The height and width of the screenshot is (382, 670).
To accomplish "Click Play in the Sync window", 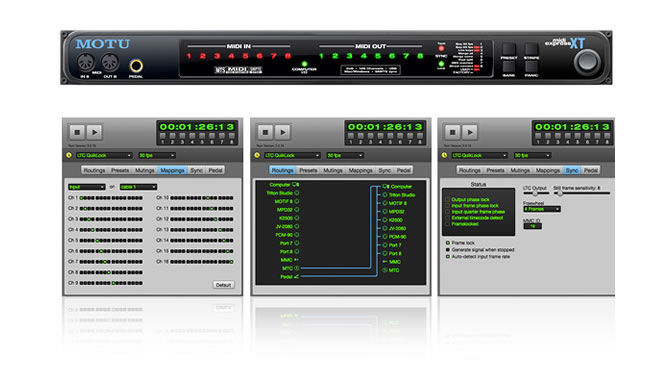I will pyautogui.click(x=470, y=132).
